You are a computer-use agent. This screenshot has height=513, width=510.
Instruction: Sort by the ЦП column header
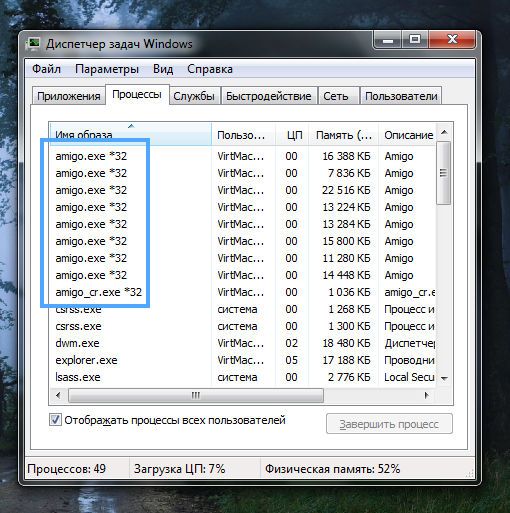292,135
